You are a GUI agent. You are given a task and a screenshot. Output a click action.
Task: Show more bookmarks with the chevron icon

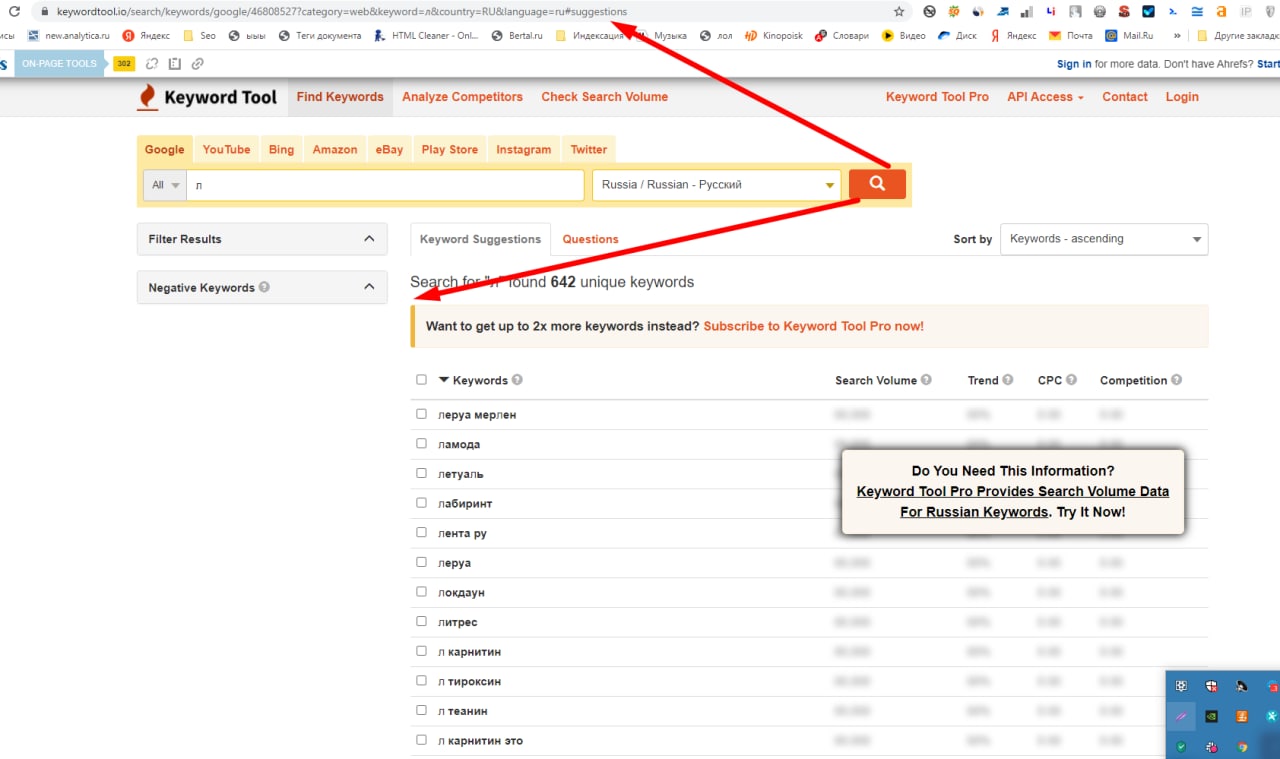point(1177,35)
